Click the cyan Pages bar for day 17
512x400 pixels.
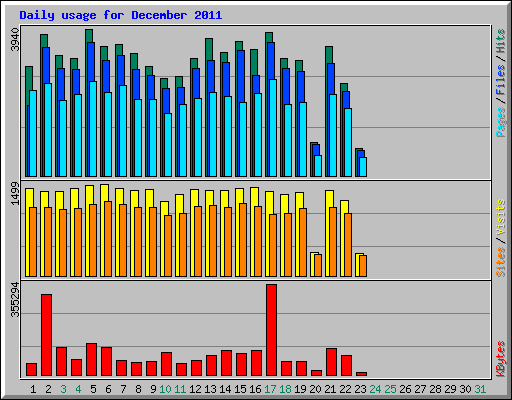[273, 128]
